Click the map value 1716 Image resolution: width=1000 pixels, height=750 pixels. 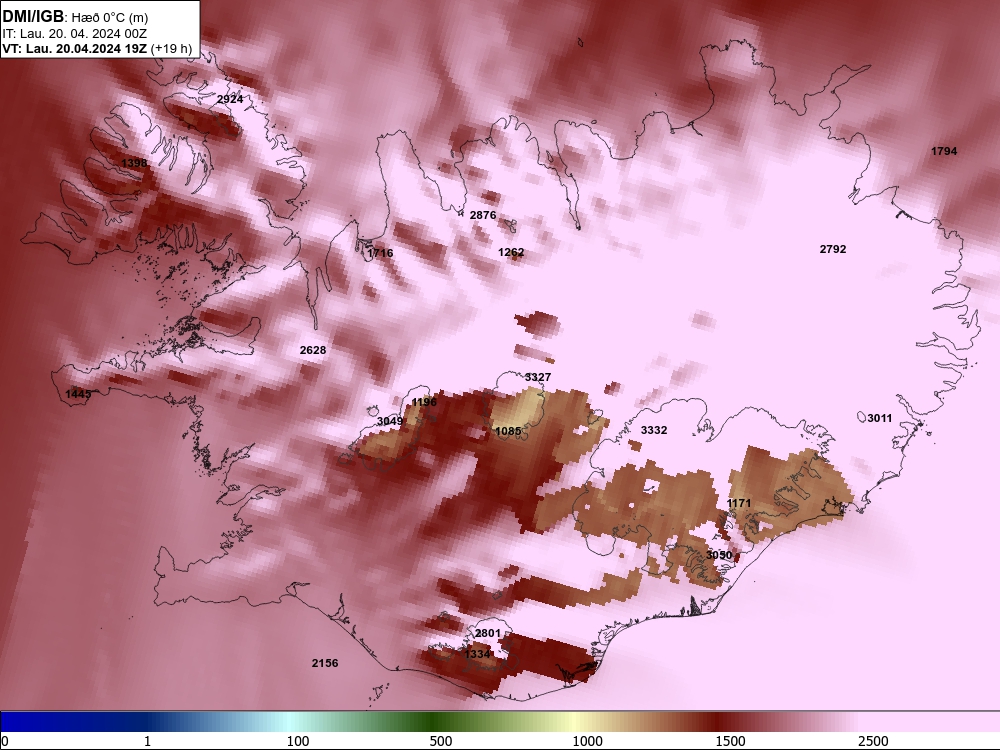(380, 253)
